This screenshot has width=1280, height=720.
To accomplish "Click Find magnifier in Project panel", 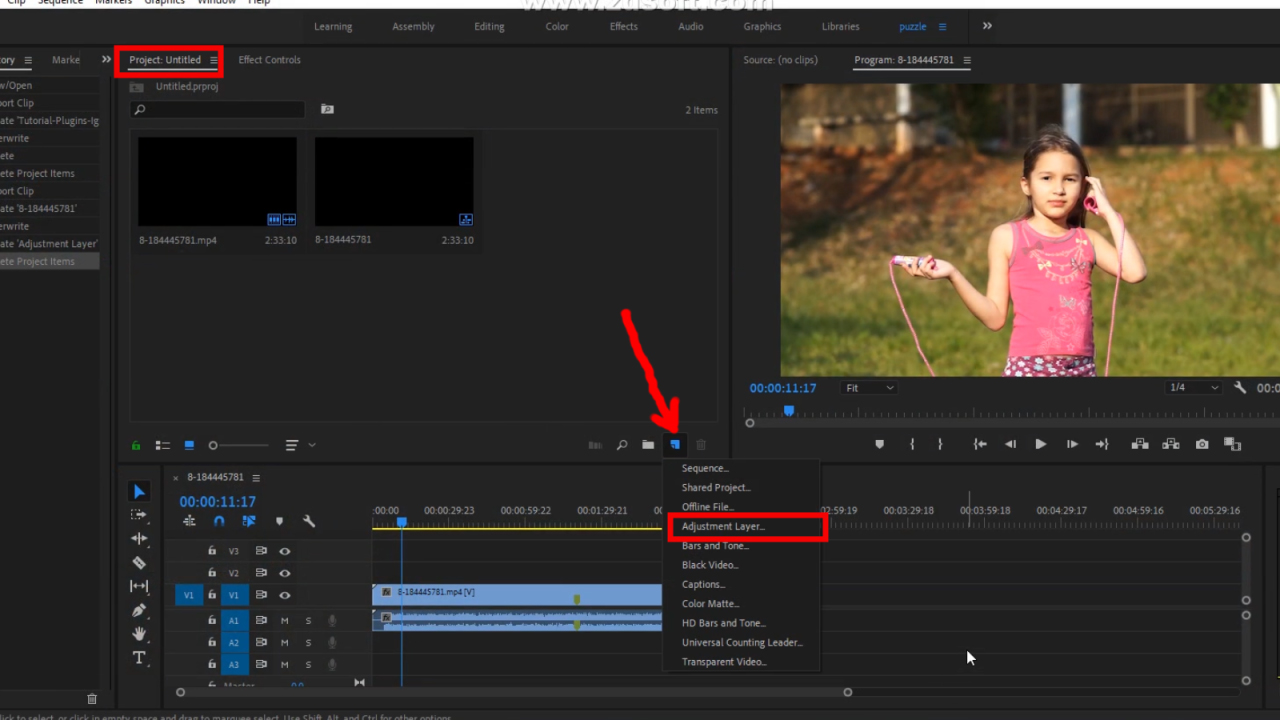I will click(x=622, y=445).
